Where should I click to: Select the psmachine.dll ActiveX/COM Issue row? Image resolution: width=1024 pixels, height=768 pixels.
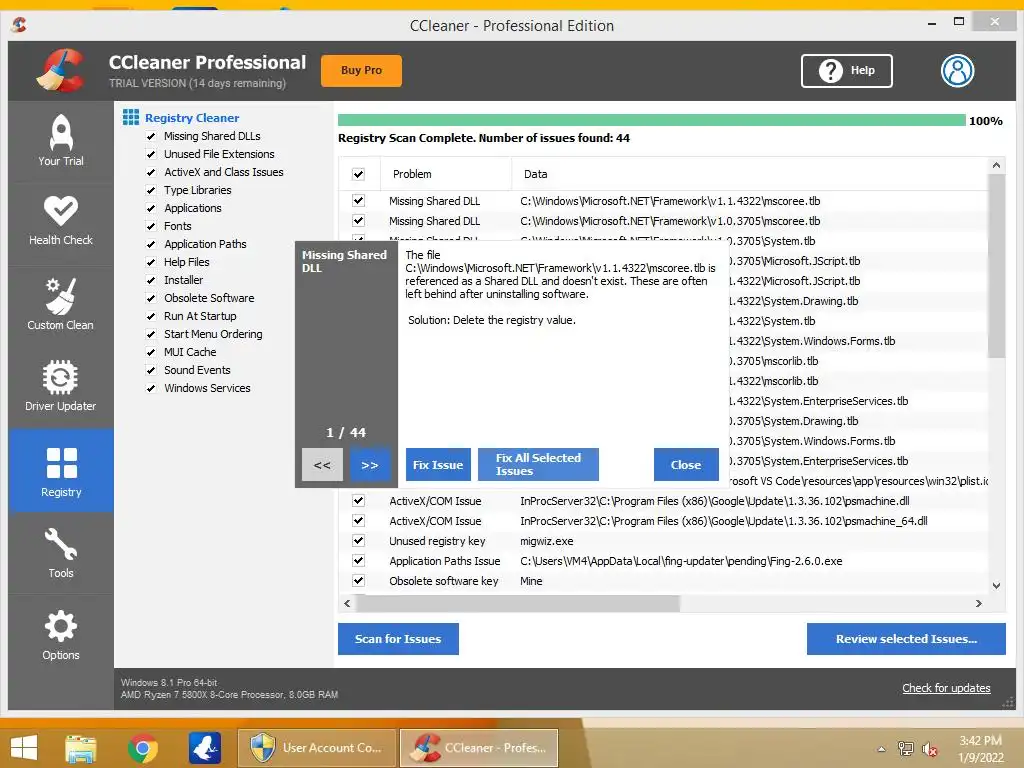click(x=663, y=501)
